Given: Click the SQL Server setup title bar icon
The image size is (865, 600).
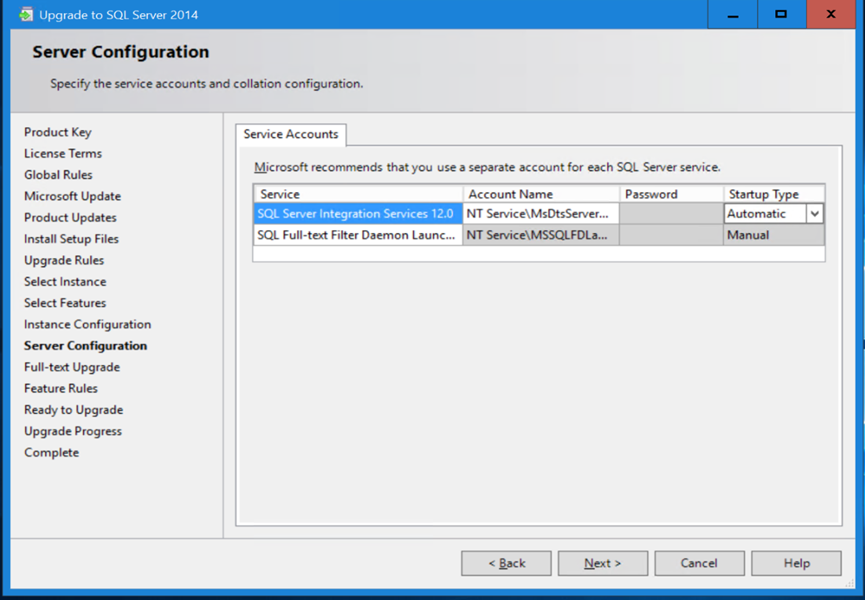Looking at the screenshot, I should point(25,14).
